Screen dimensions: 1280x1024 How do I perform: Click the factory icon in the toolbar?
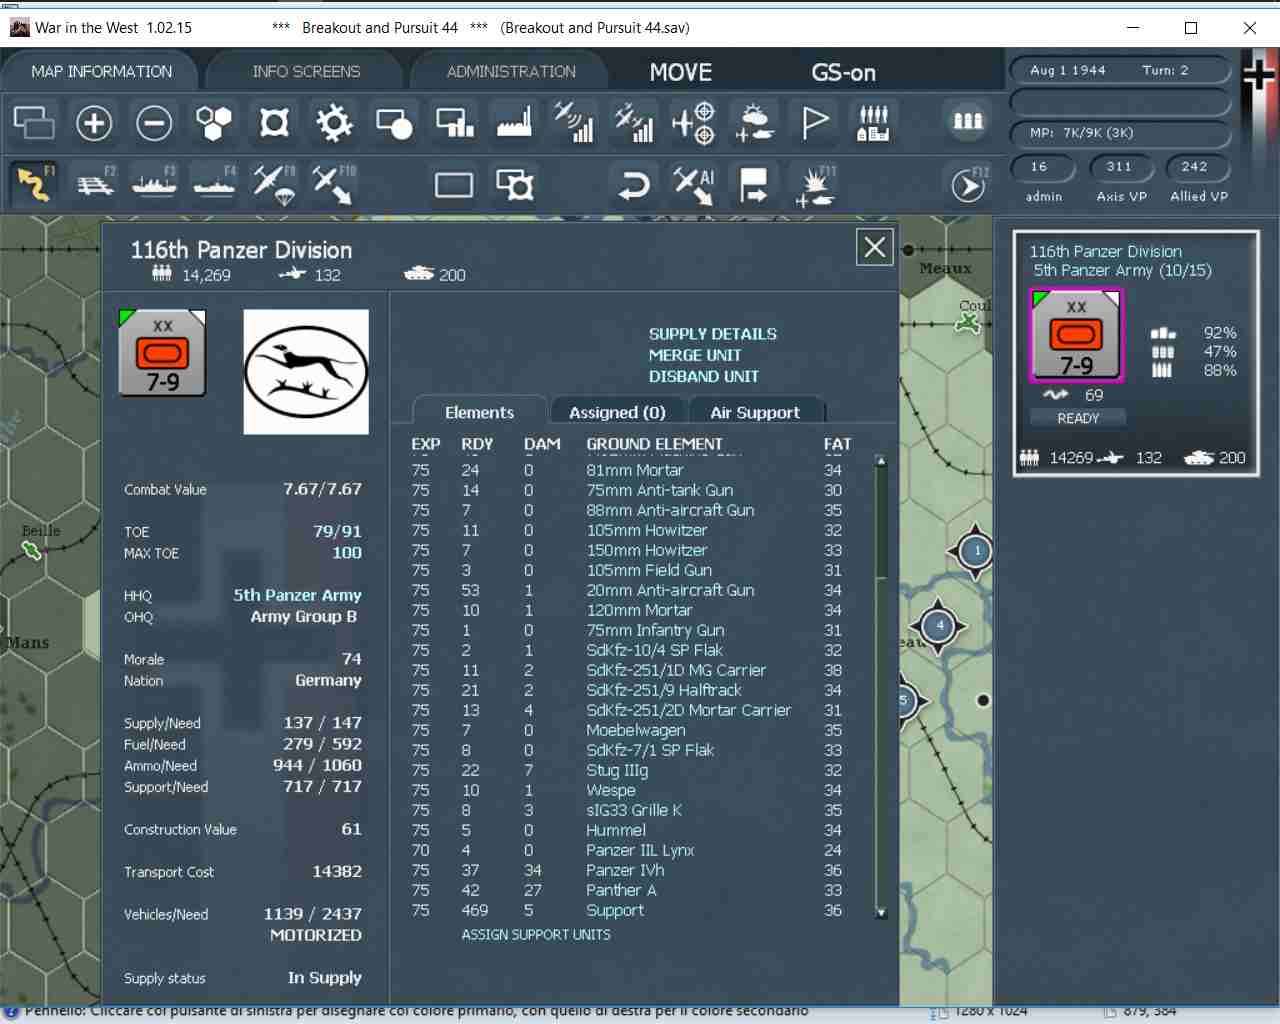pos(514,123)
